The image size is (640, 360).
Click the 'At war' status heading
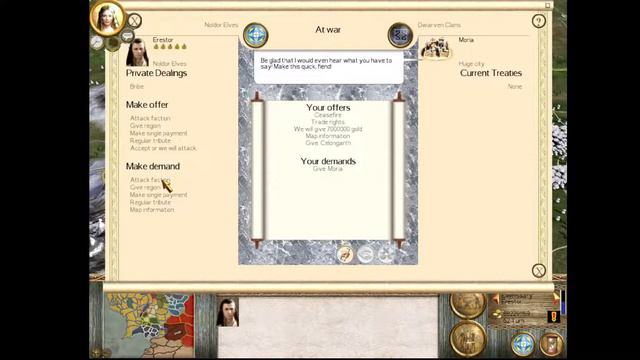click(328, 29)
